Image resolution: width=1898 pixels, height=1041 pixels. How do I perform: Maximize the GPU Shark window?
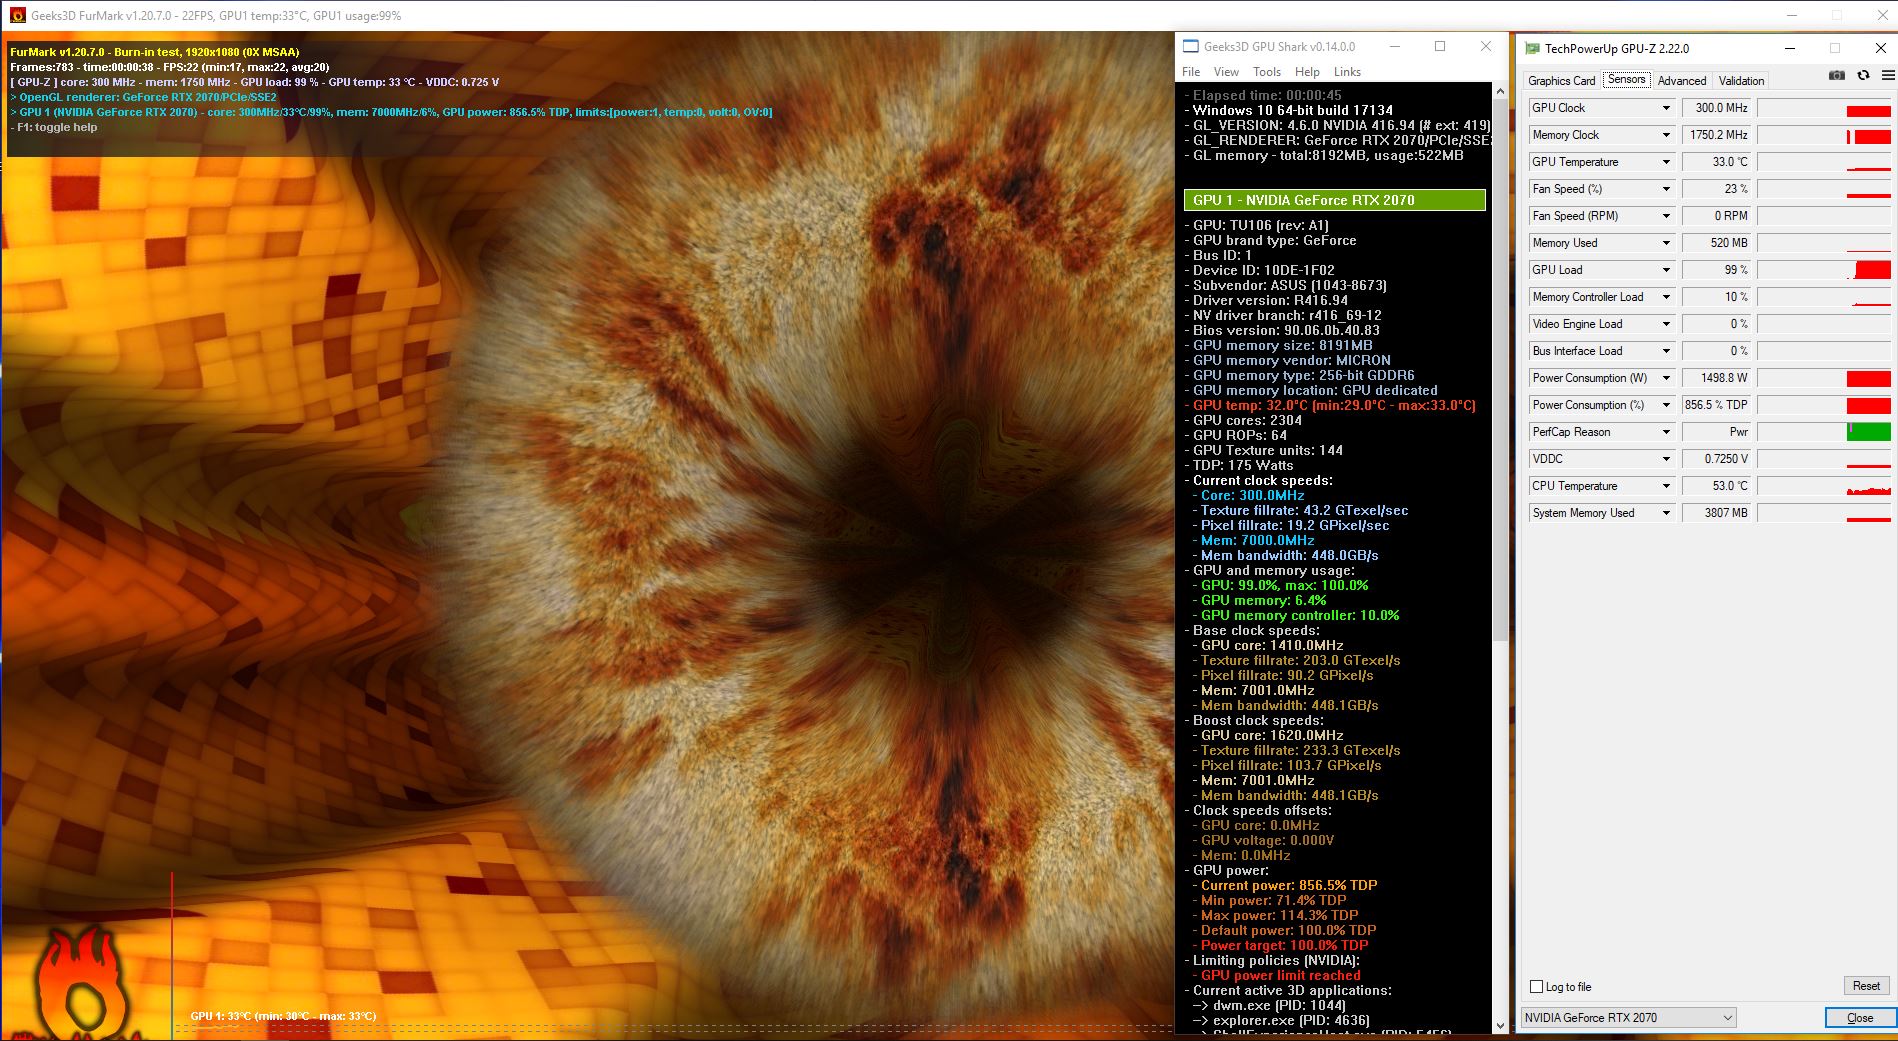(x=1440, y=46)
